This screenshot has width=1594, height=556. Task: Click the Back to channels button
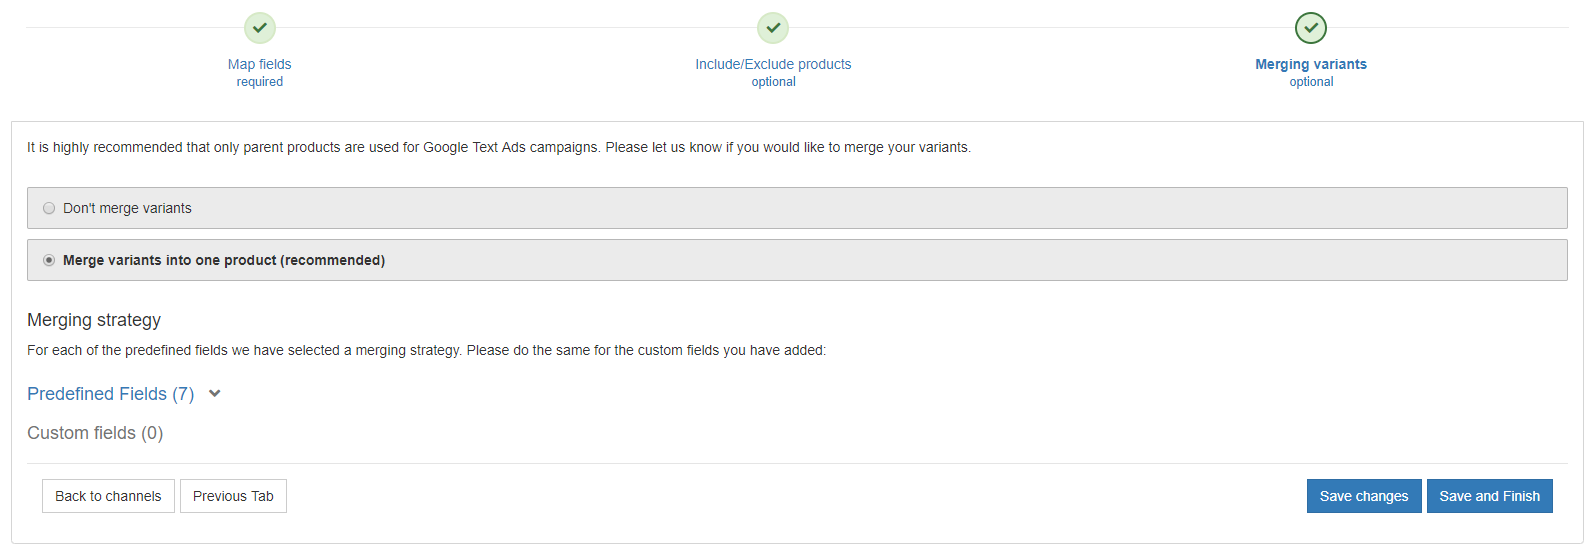[x=108, y=496]
